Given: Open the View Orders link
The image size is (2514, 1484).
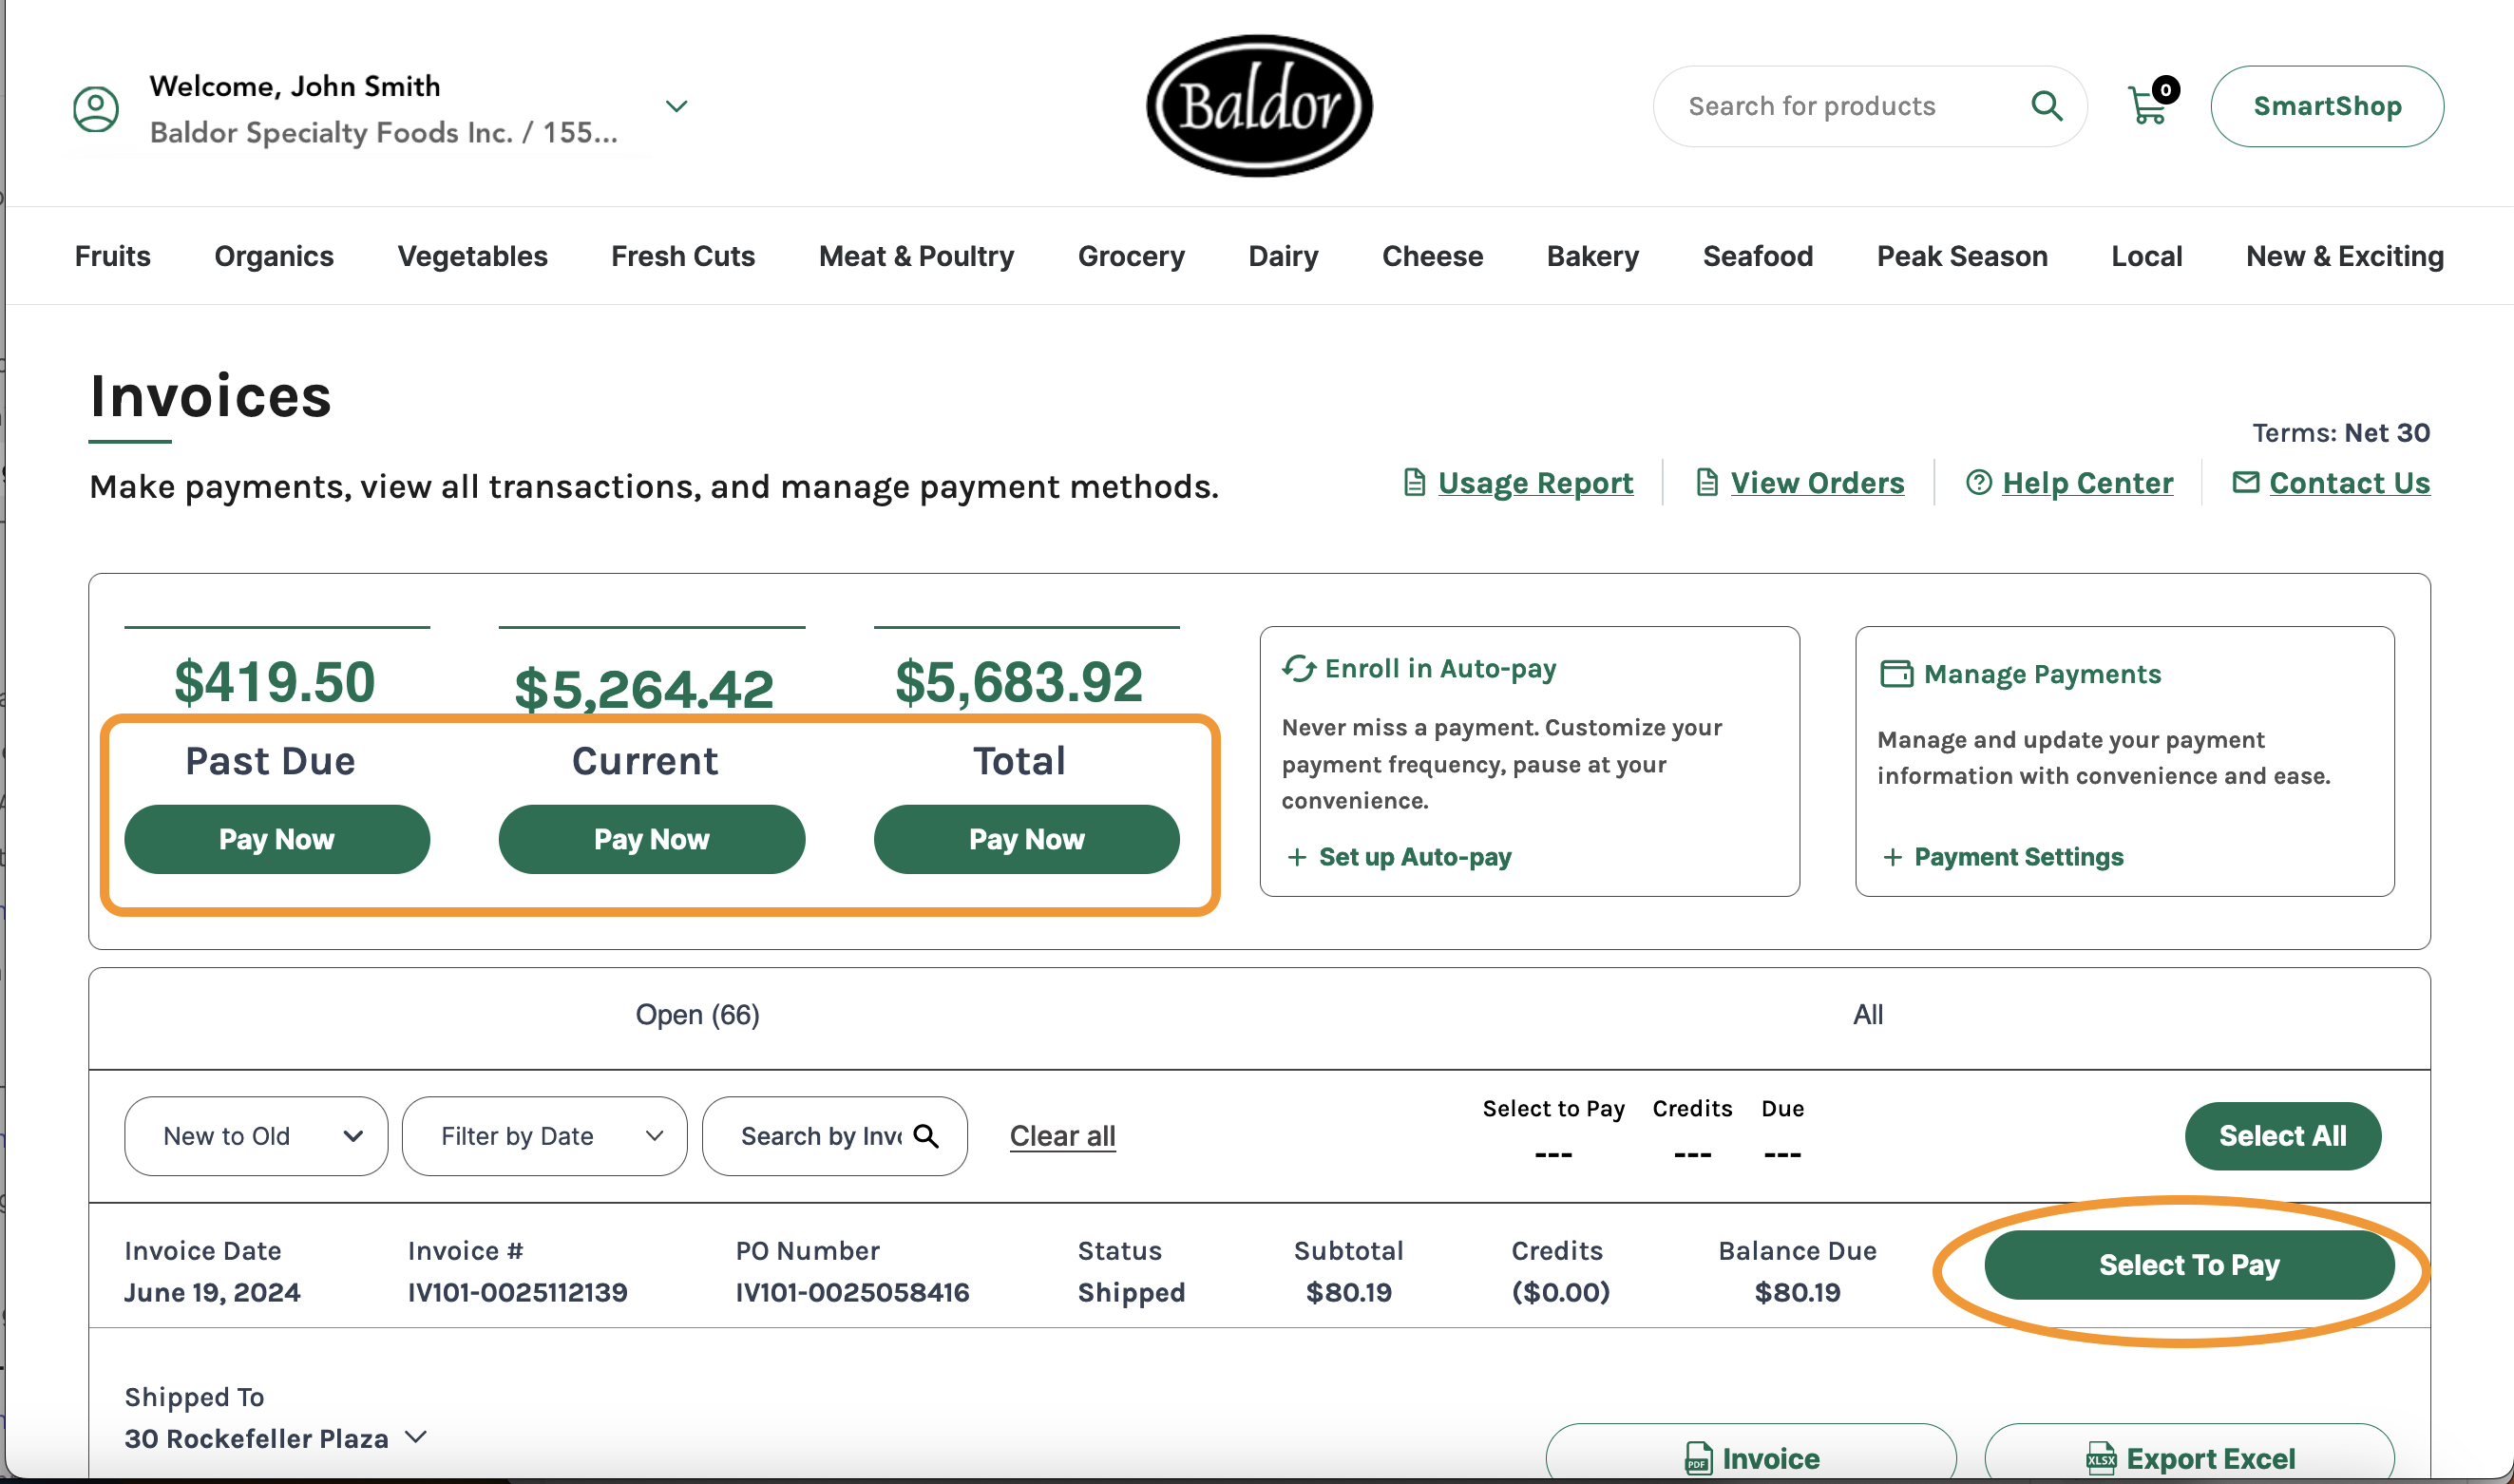Looking at the screenshot, I should click(x=1817, y=483).
